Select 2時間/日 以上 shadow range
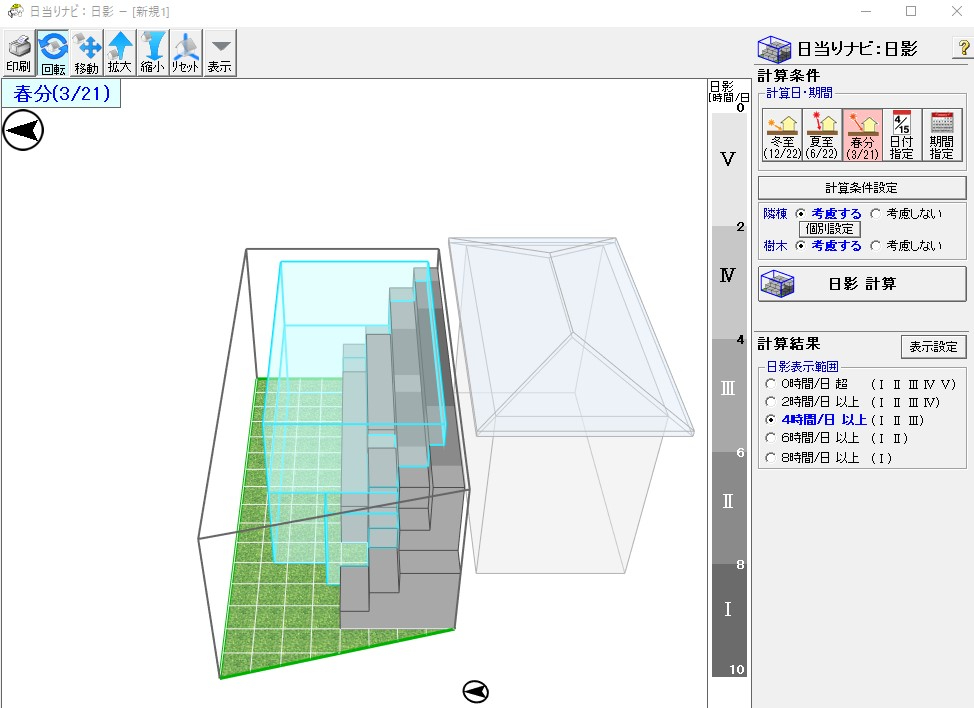Viewport: 974px width, 708px height. [852, 402]
